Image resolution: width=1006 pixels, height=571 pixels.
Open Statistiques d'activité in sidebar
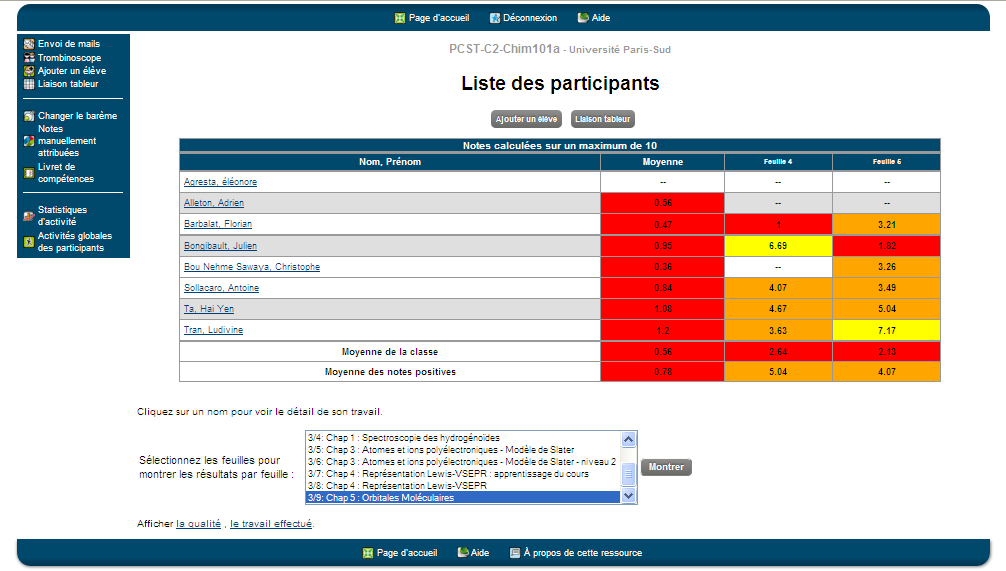(62, 216)
